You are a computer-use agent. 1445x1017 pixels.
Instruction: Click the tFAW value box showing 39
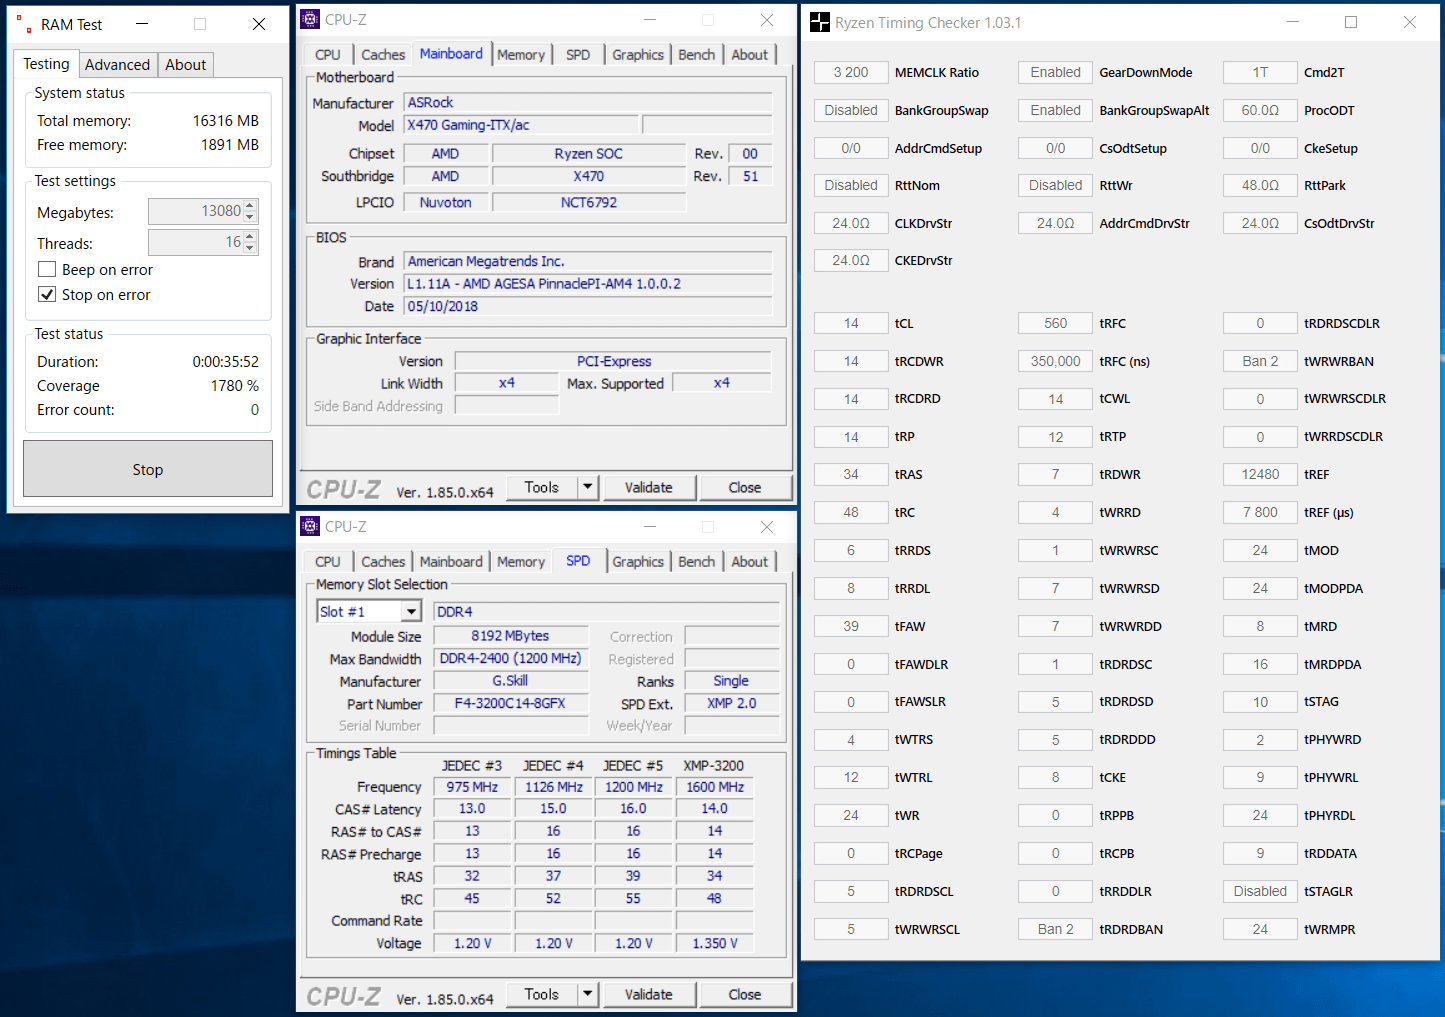click(x=851, y=626)
